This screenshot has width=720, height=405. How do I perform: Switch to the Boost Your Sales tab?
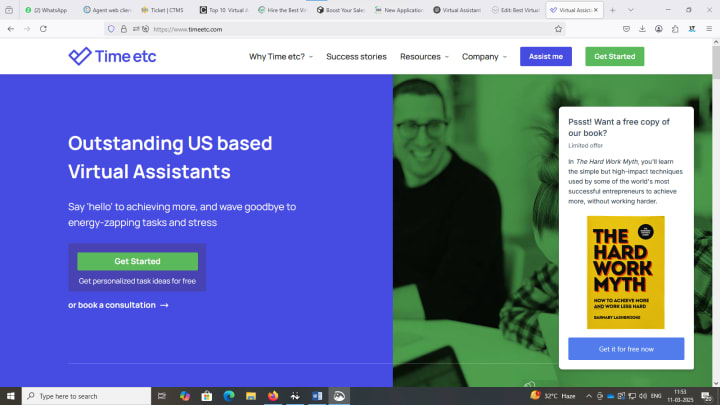coord(340,10)
